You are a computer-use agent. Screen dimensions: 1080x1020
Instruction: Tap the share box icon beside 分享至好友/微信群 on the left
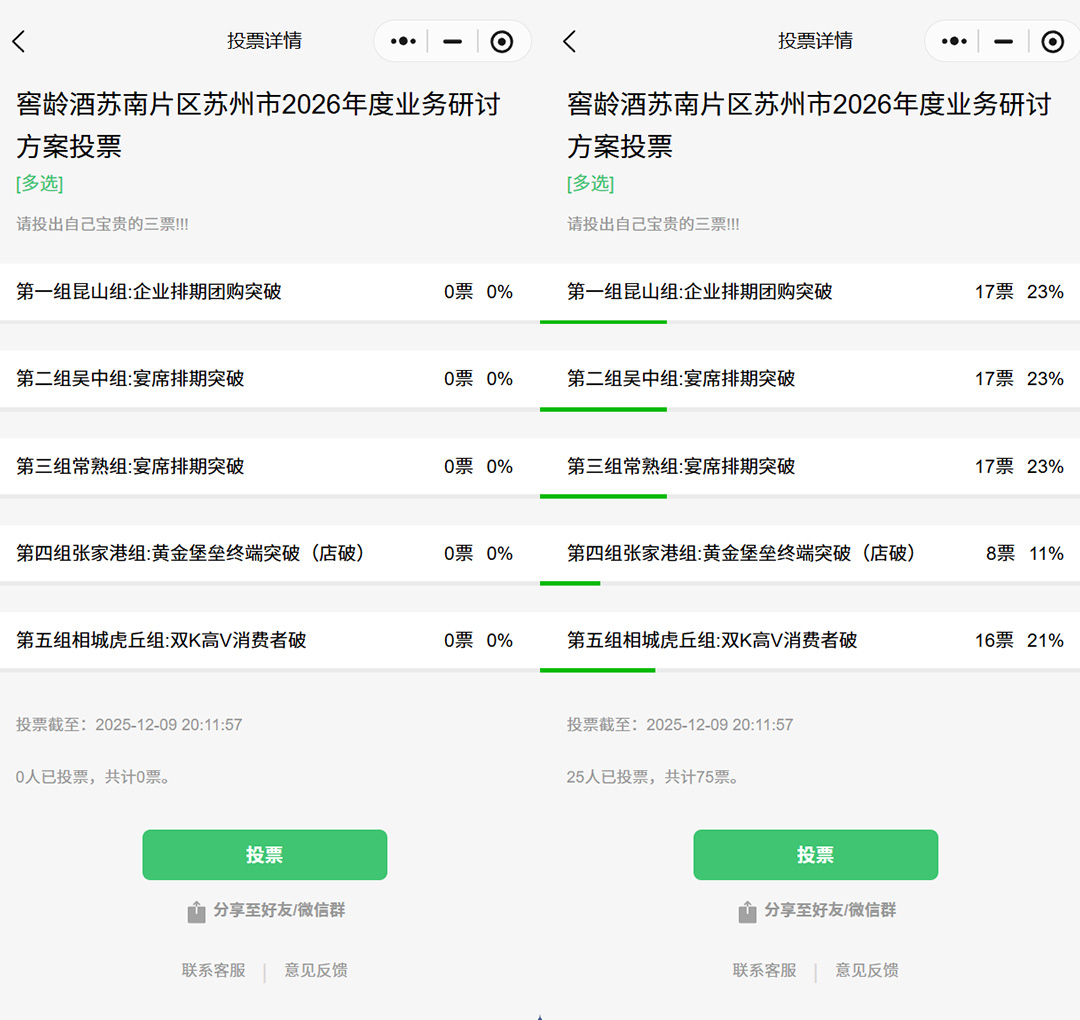click(x=196, y=911)
